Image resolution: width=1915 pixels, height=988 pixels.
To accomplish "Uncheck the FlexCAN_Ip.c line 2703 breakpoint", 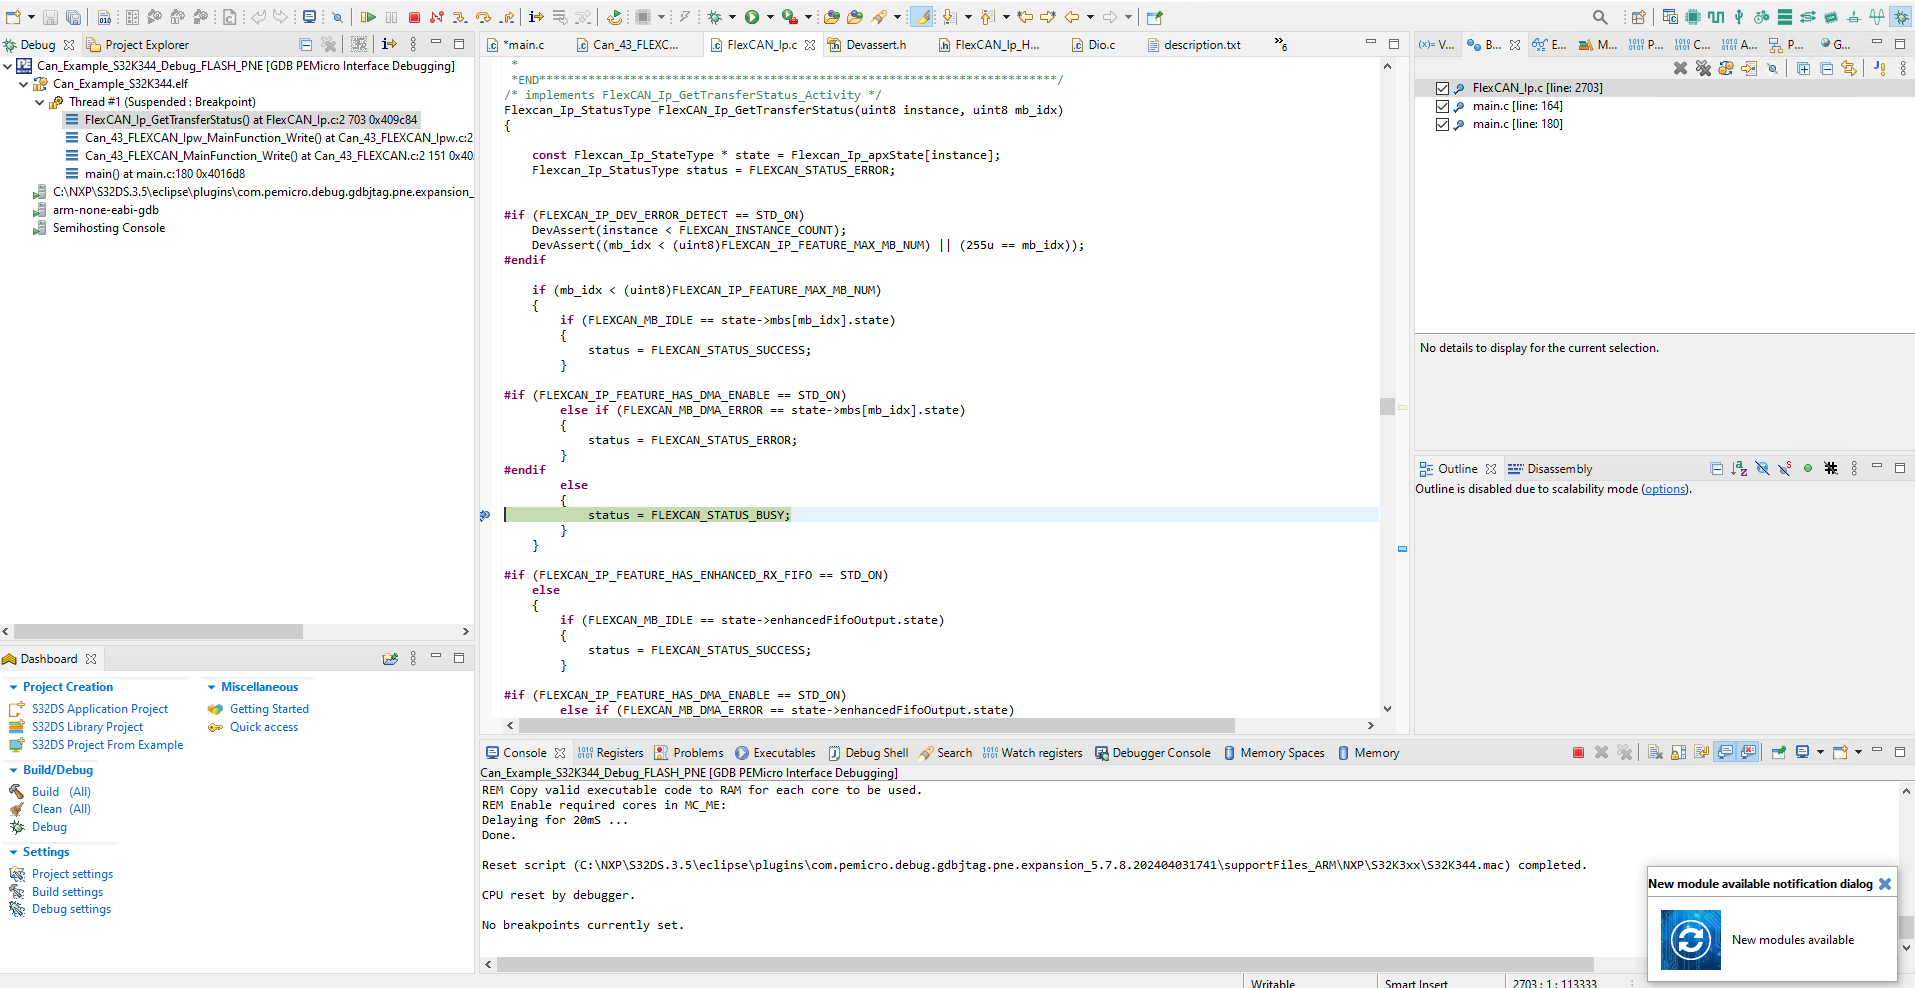I will click(x=1443, y=88).
